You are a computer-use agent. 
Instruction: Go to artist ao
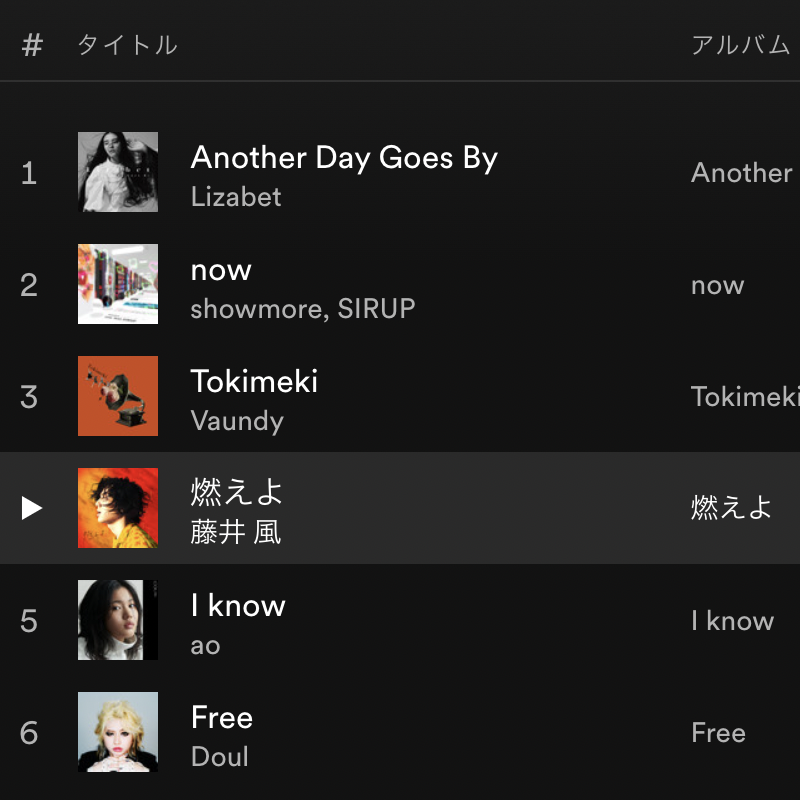point(205,644)
